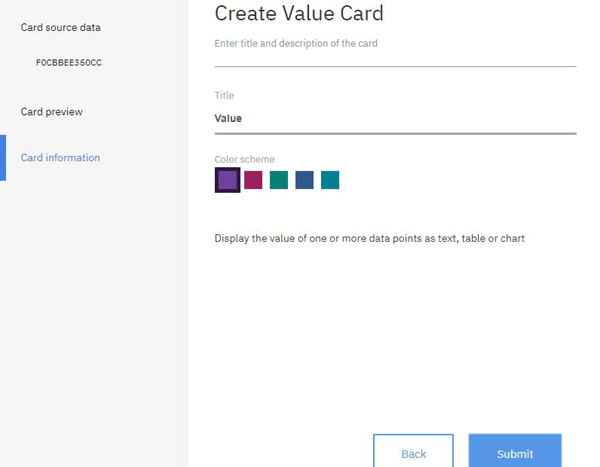Viewport: 600px width, 467px height.
Task: Open the Card source data step
Action: 60,28
